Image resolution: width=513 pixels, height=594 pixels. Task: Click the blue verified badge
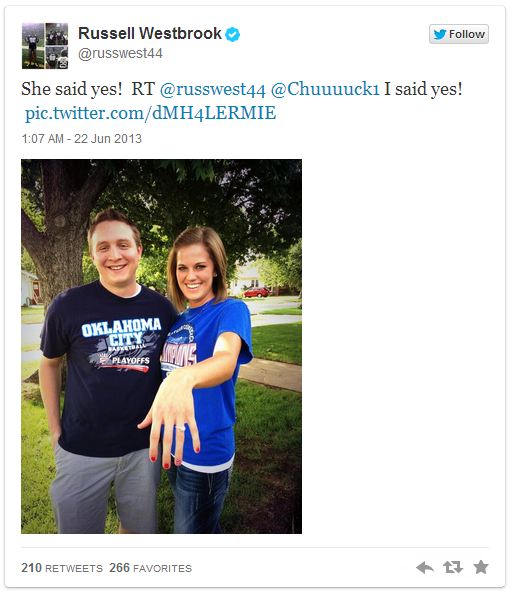click(x=233, y=34)
